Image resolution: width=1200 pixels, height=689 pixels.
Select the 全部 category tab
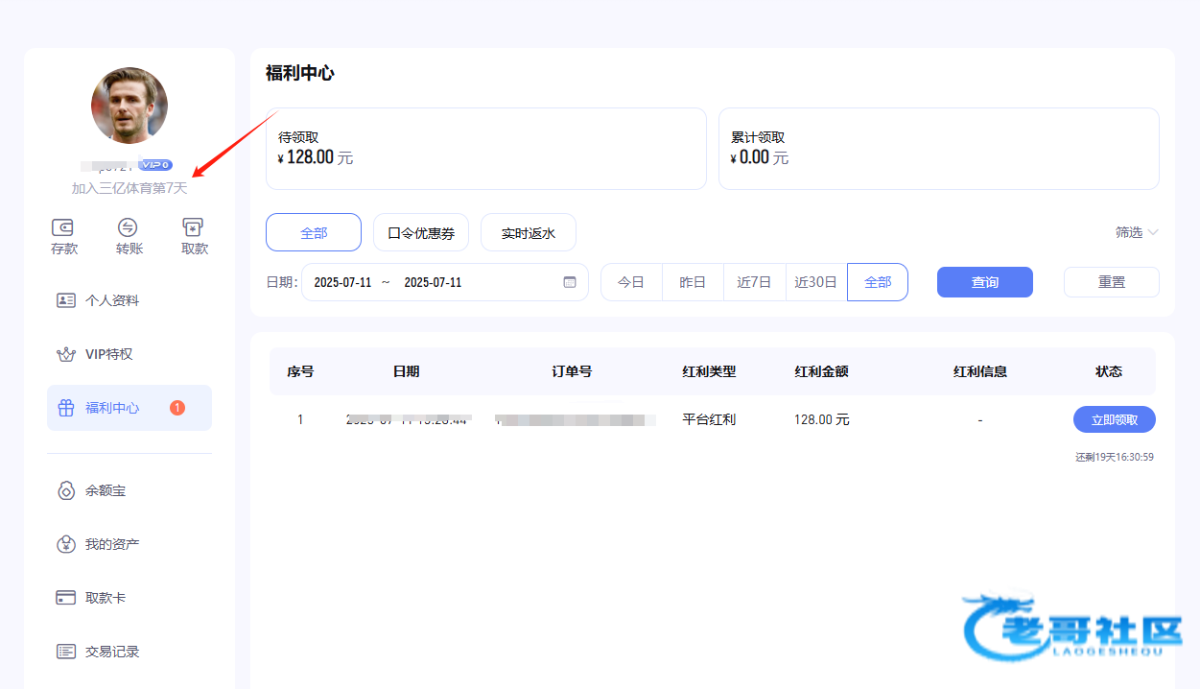point(313,233)
